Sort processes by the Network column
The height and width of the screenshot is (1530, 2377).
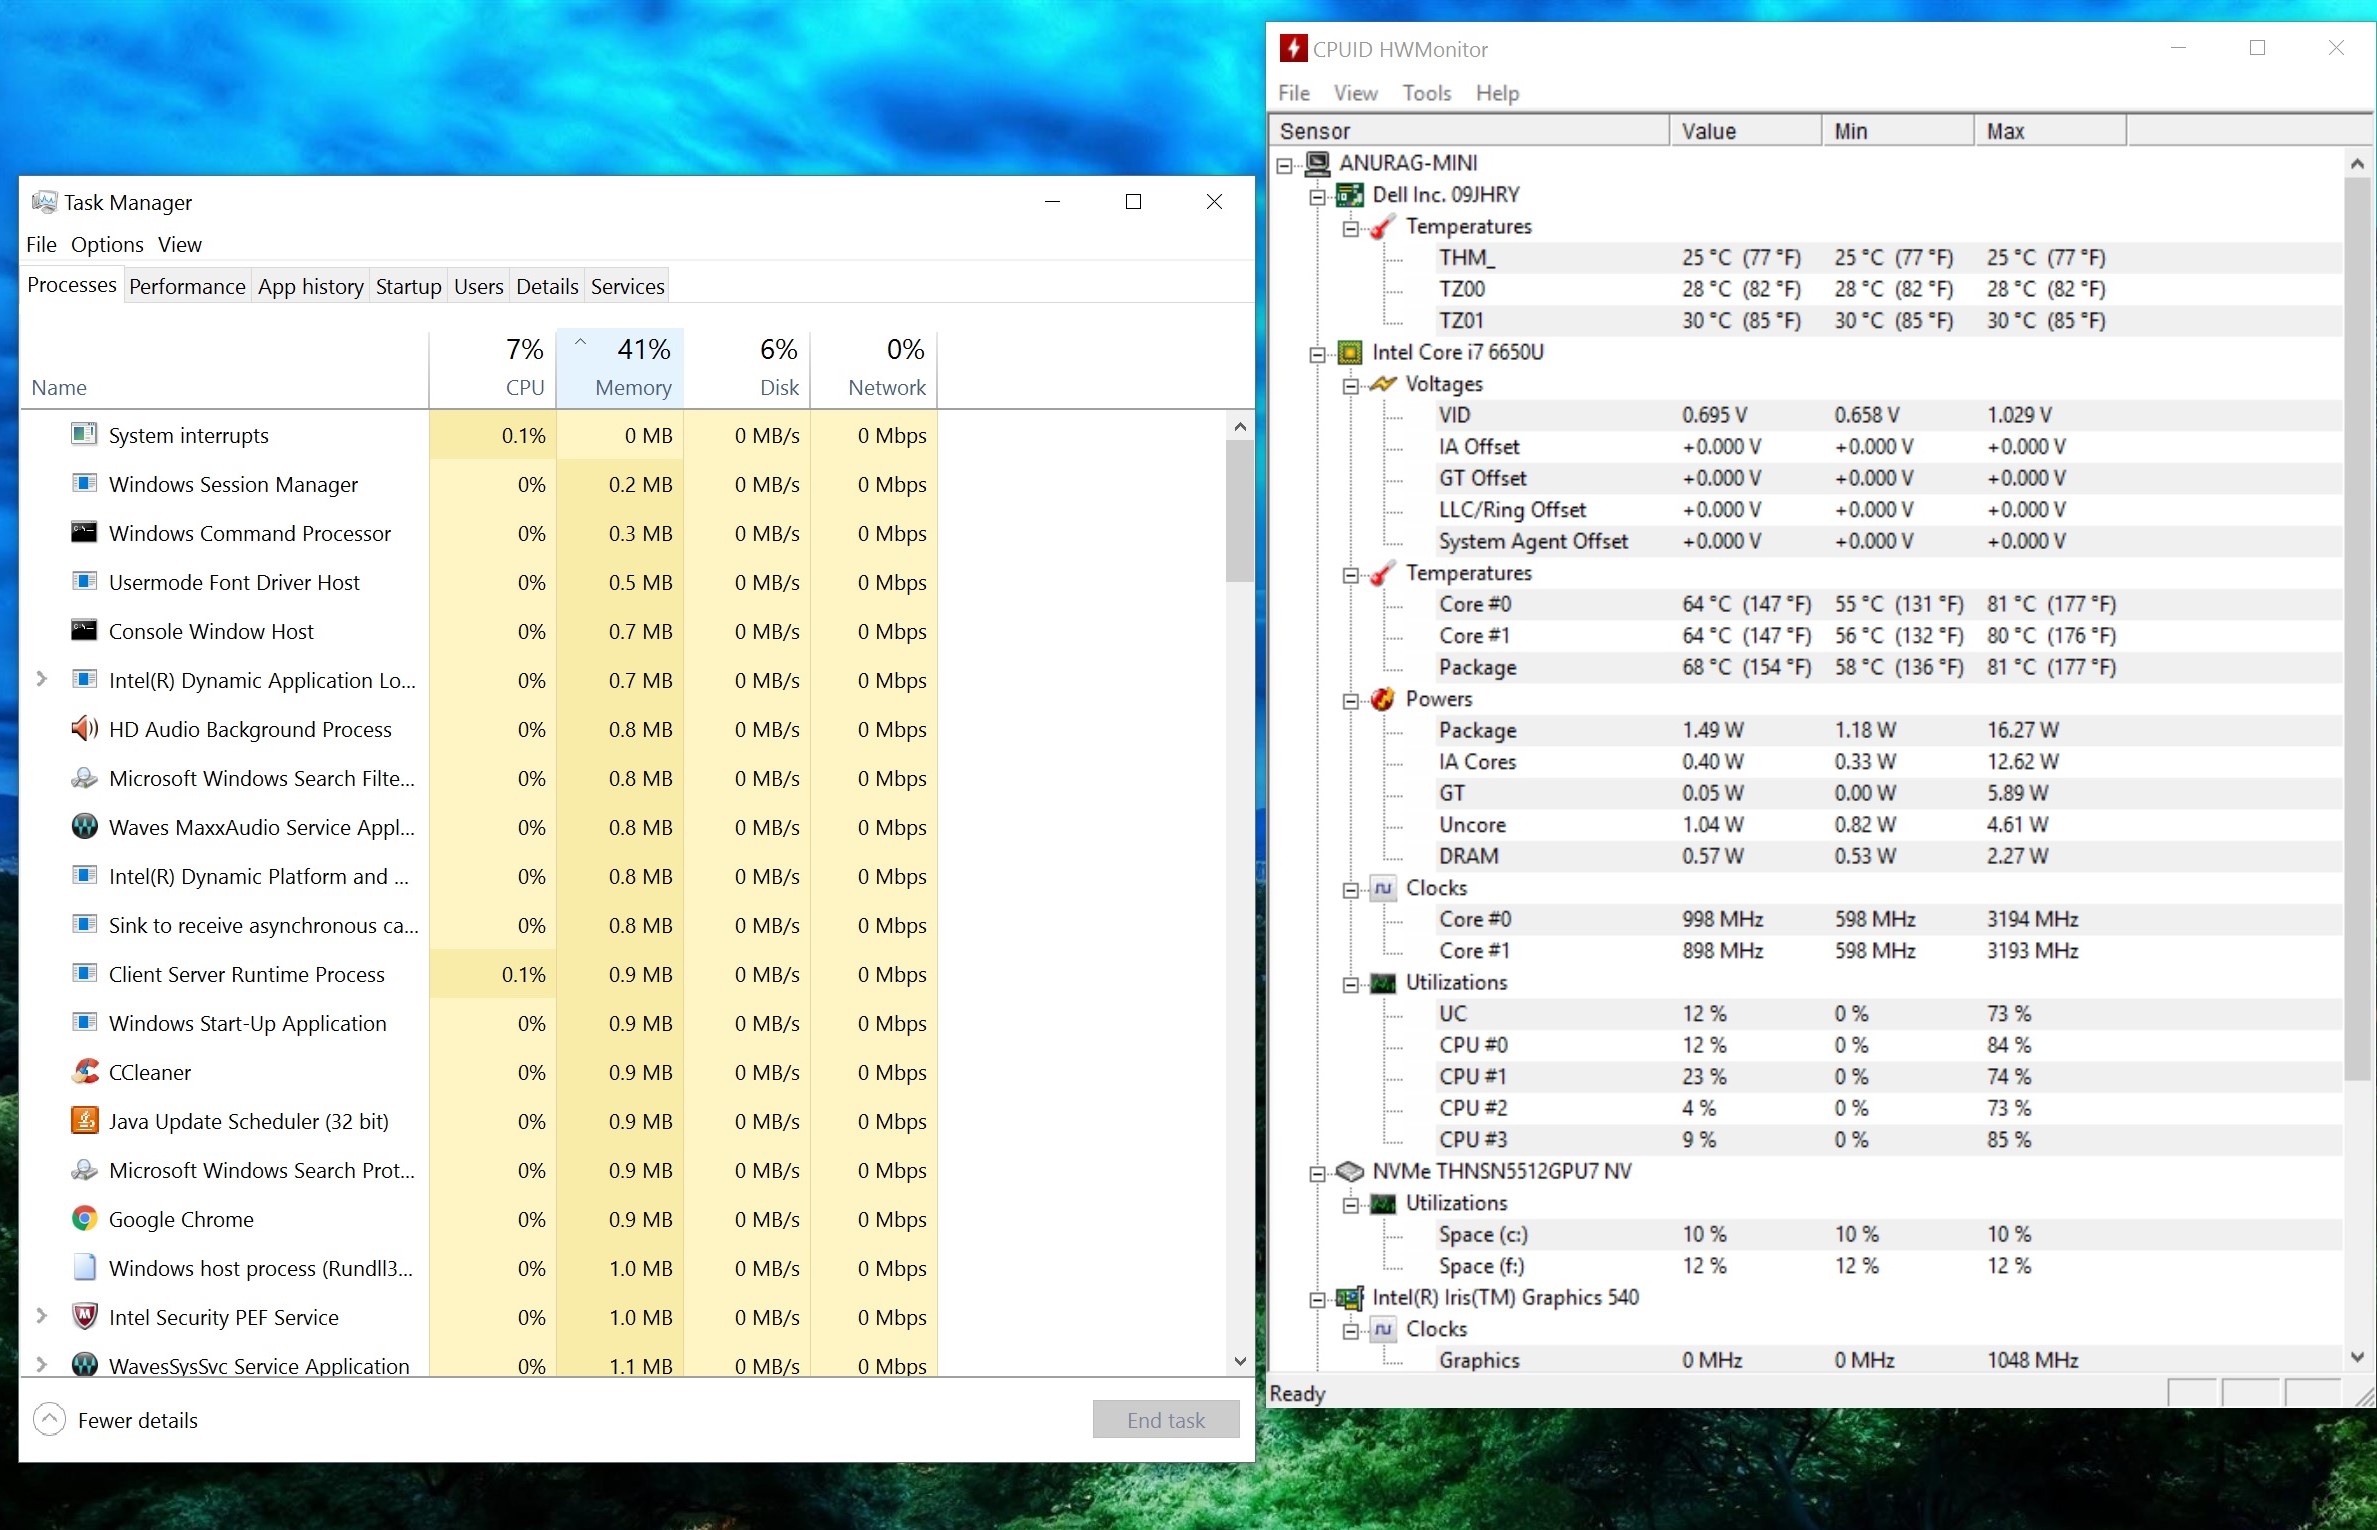click(874, 368)
